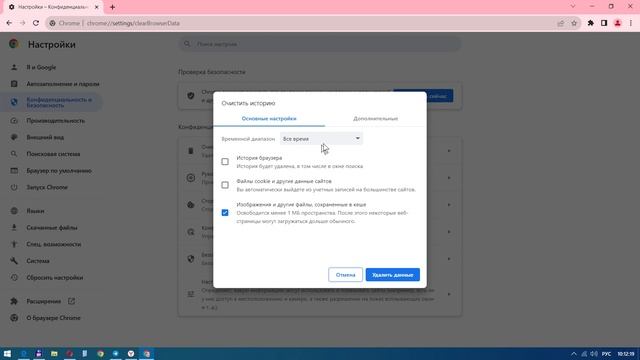Open 'Языки' in settings sidebar

36,211
